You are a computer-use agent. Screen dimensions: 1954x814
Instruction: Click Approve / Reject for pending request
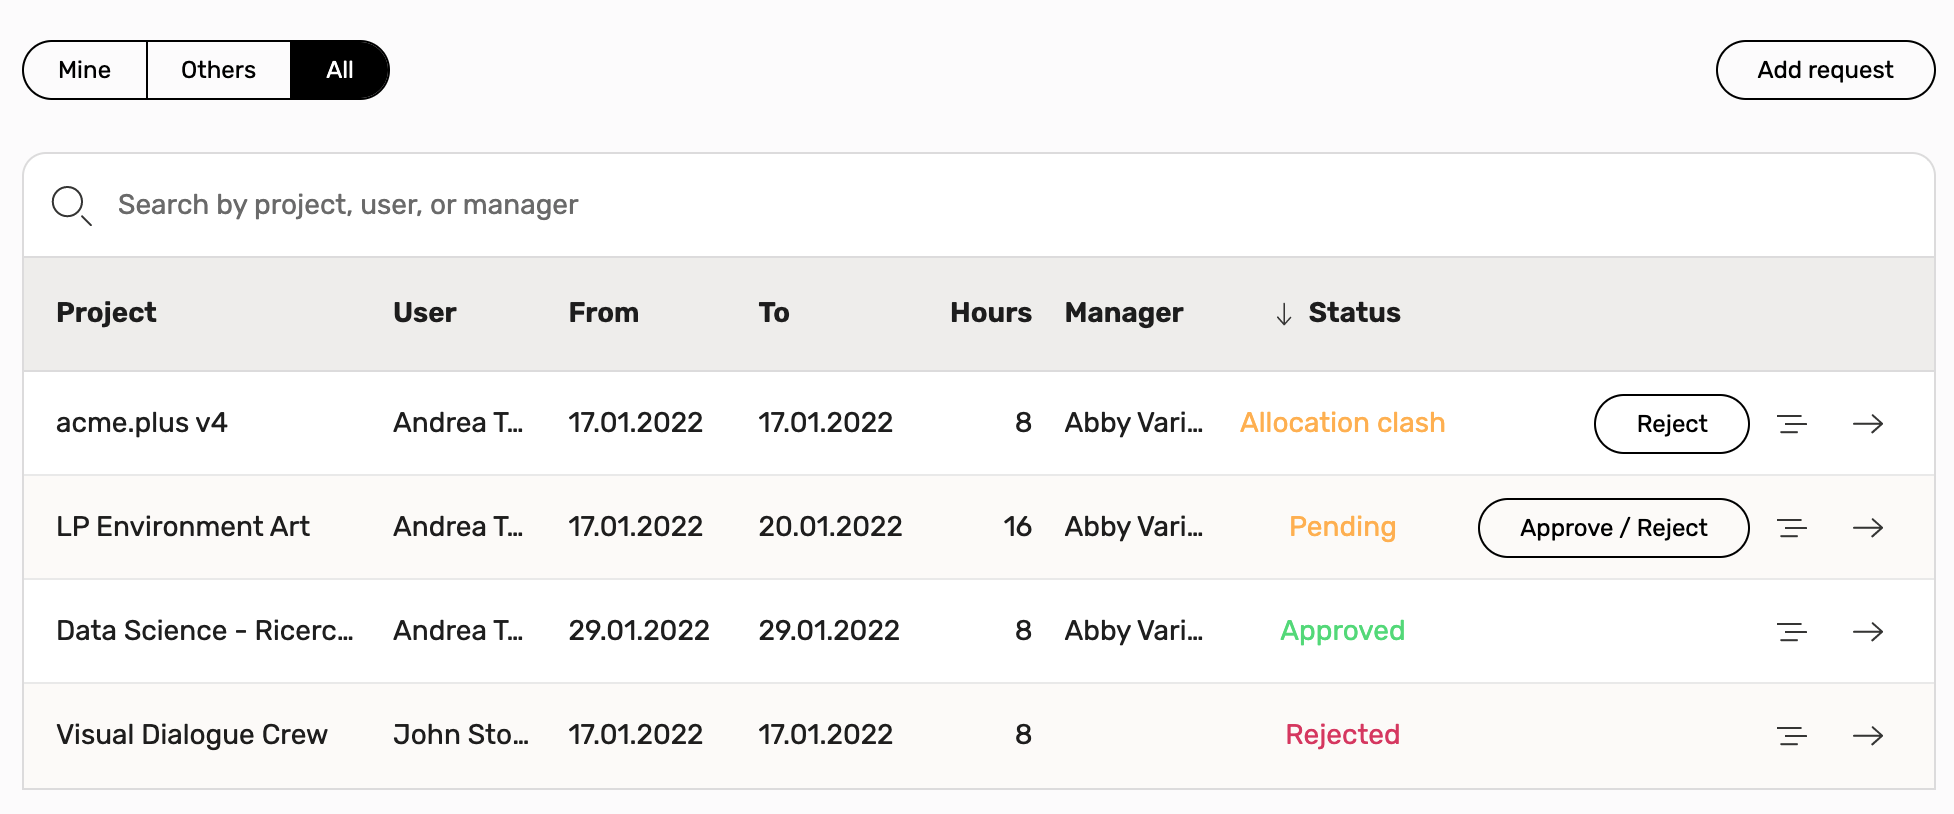(x=1613, y=528)
